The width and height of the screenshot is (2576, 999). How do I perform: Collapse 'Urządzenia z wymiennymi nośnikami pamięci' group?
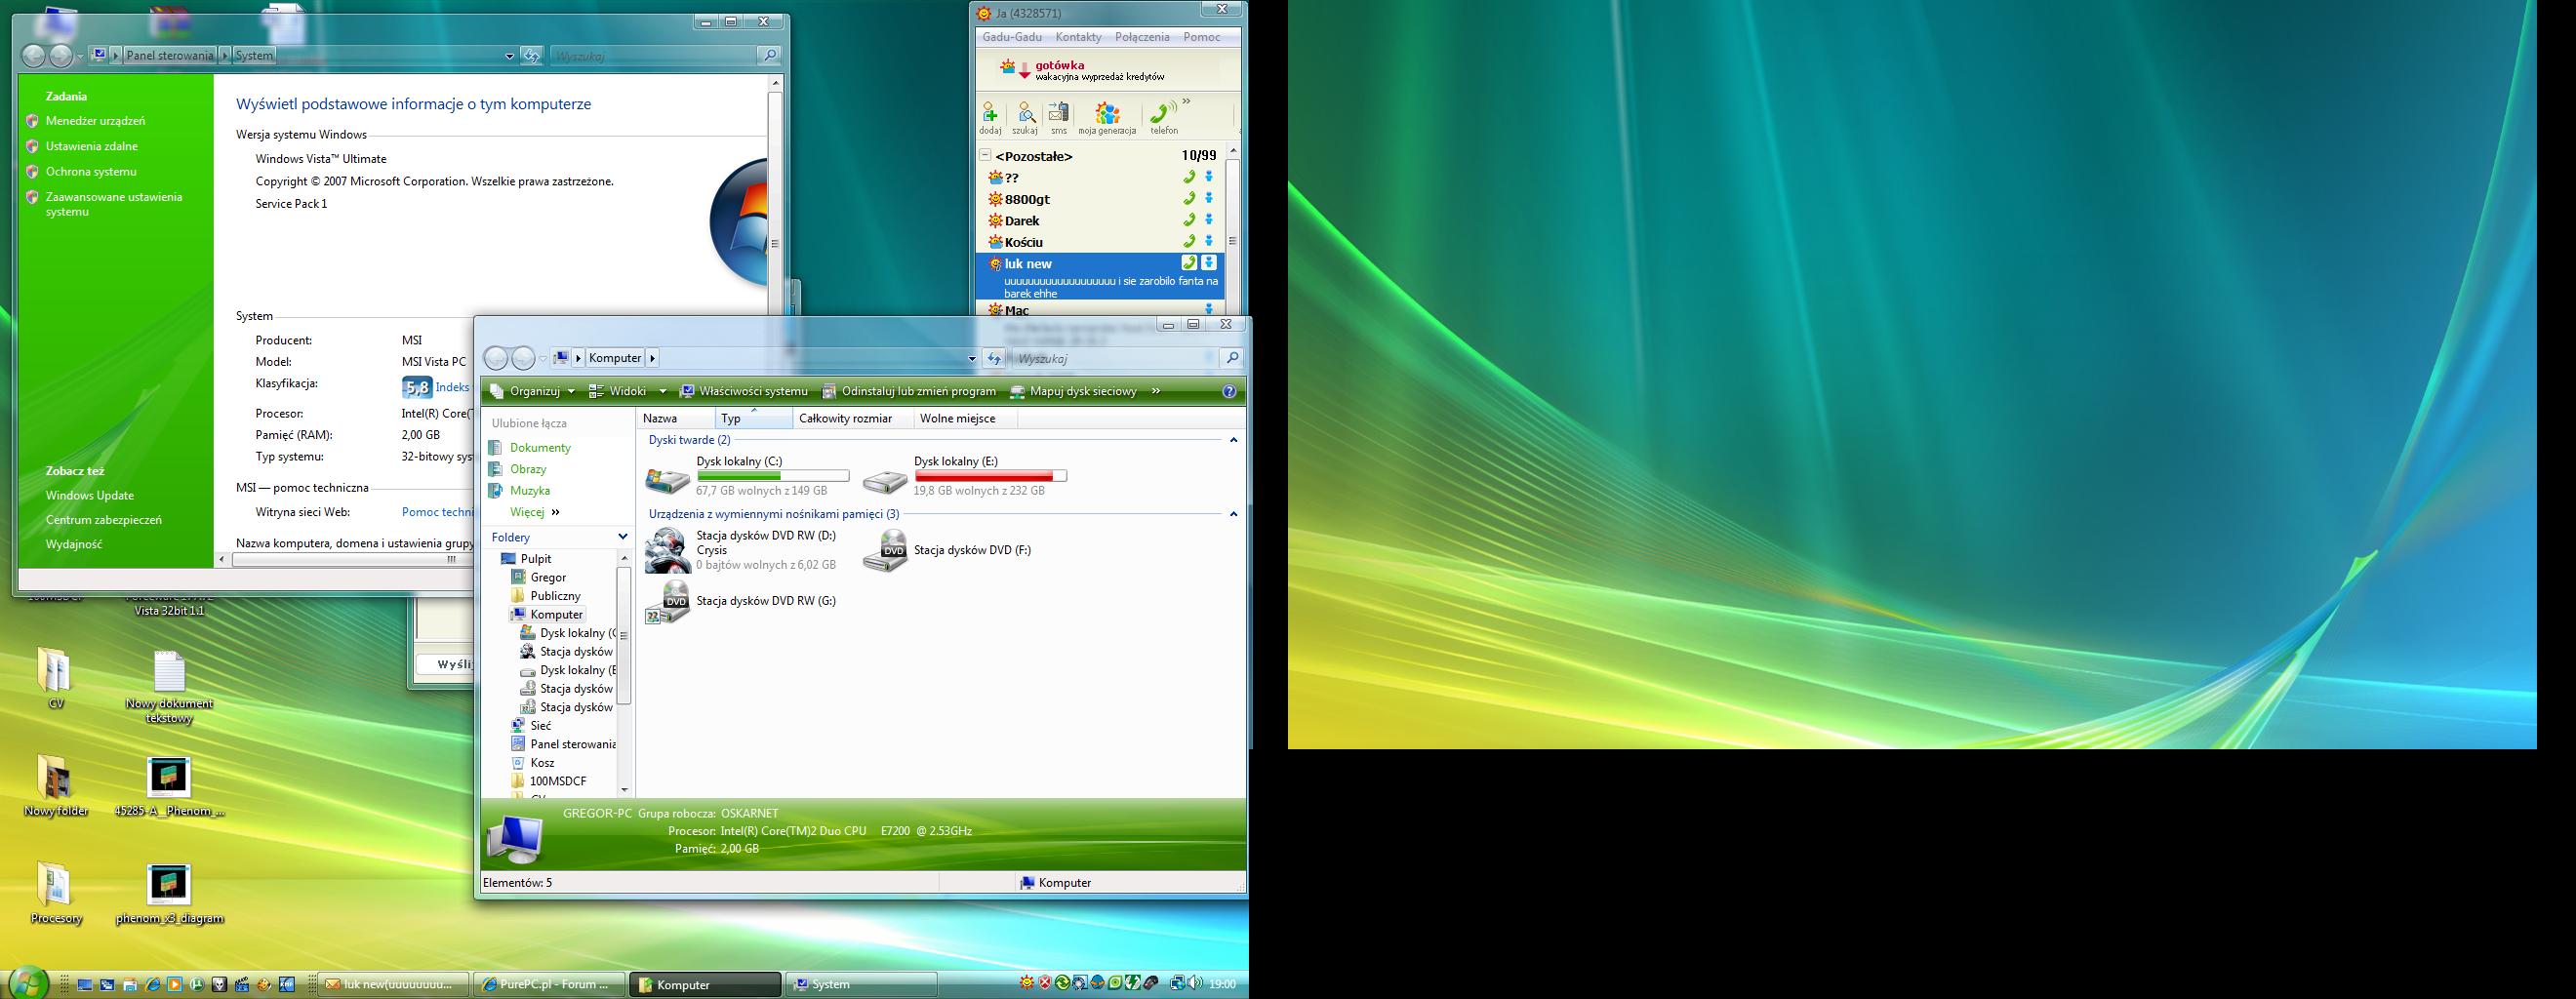click(x=1233, y=514)
